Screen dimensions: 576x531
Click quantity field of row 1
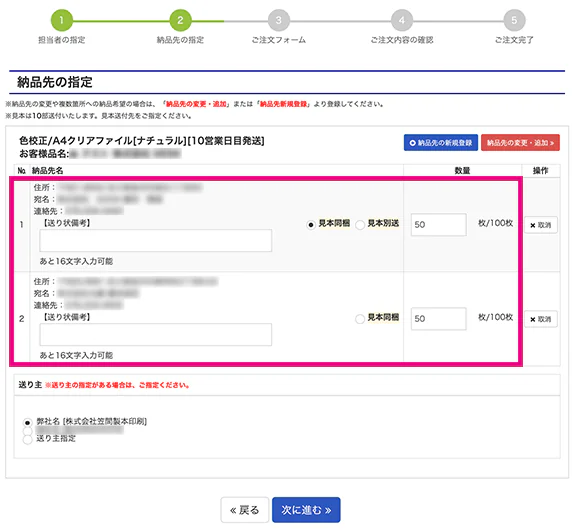click(439, 224)
